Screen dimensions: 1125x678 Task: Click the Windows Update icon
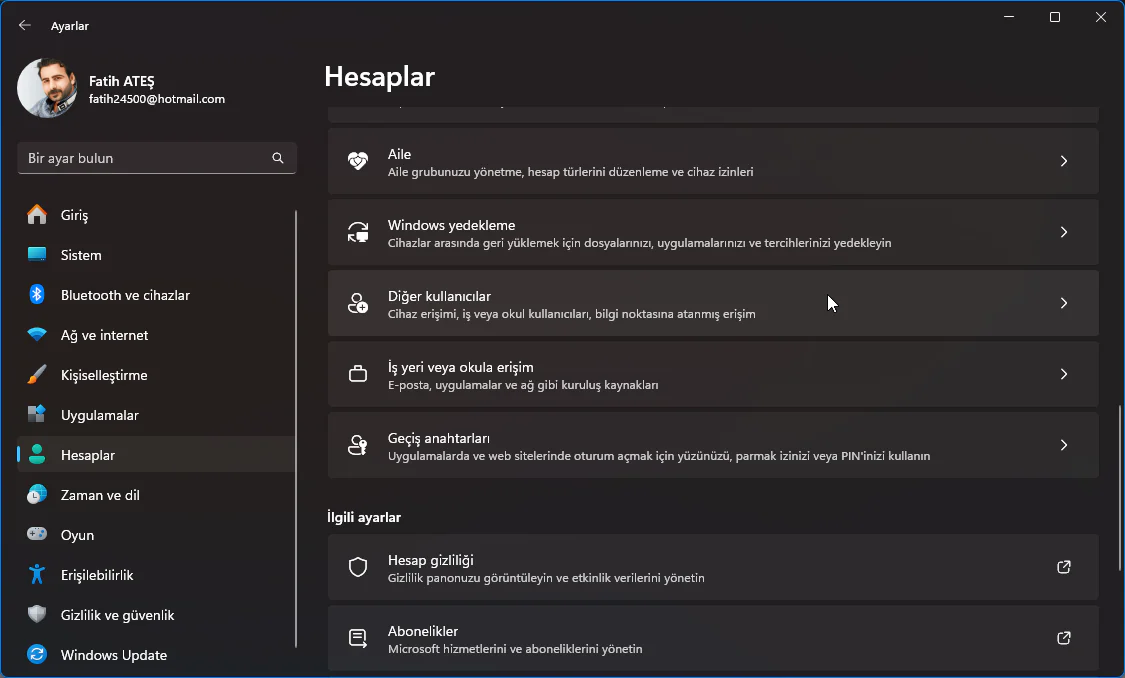coord(33,655)
